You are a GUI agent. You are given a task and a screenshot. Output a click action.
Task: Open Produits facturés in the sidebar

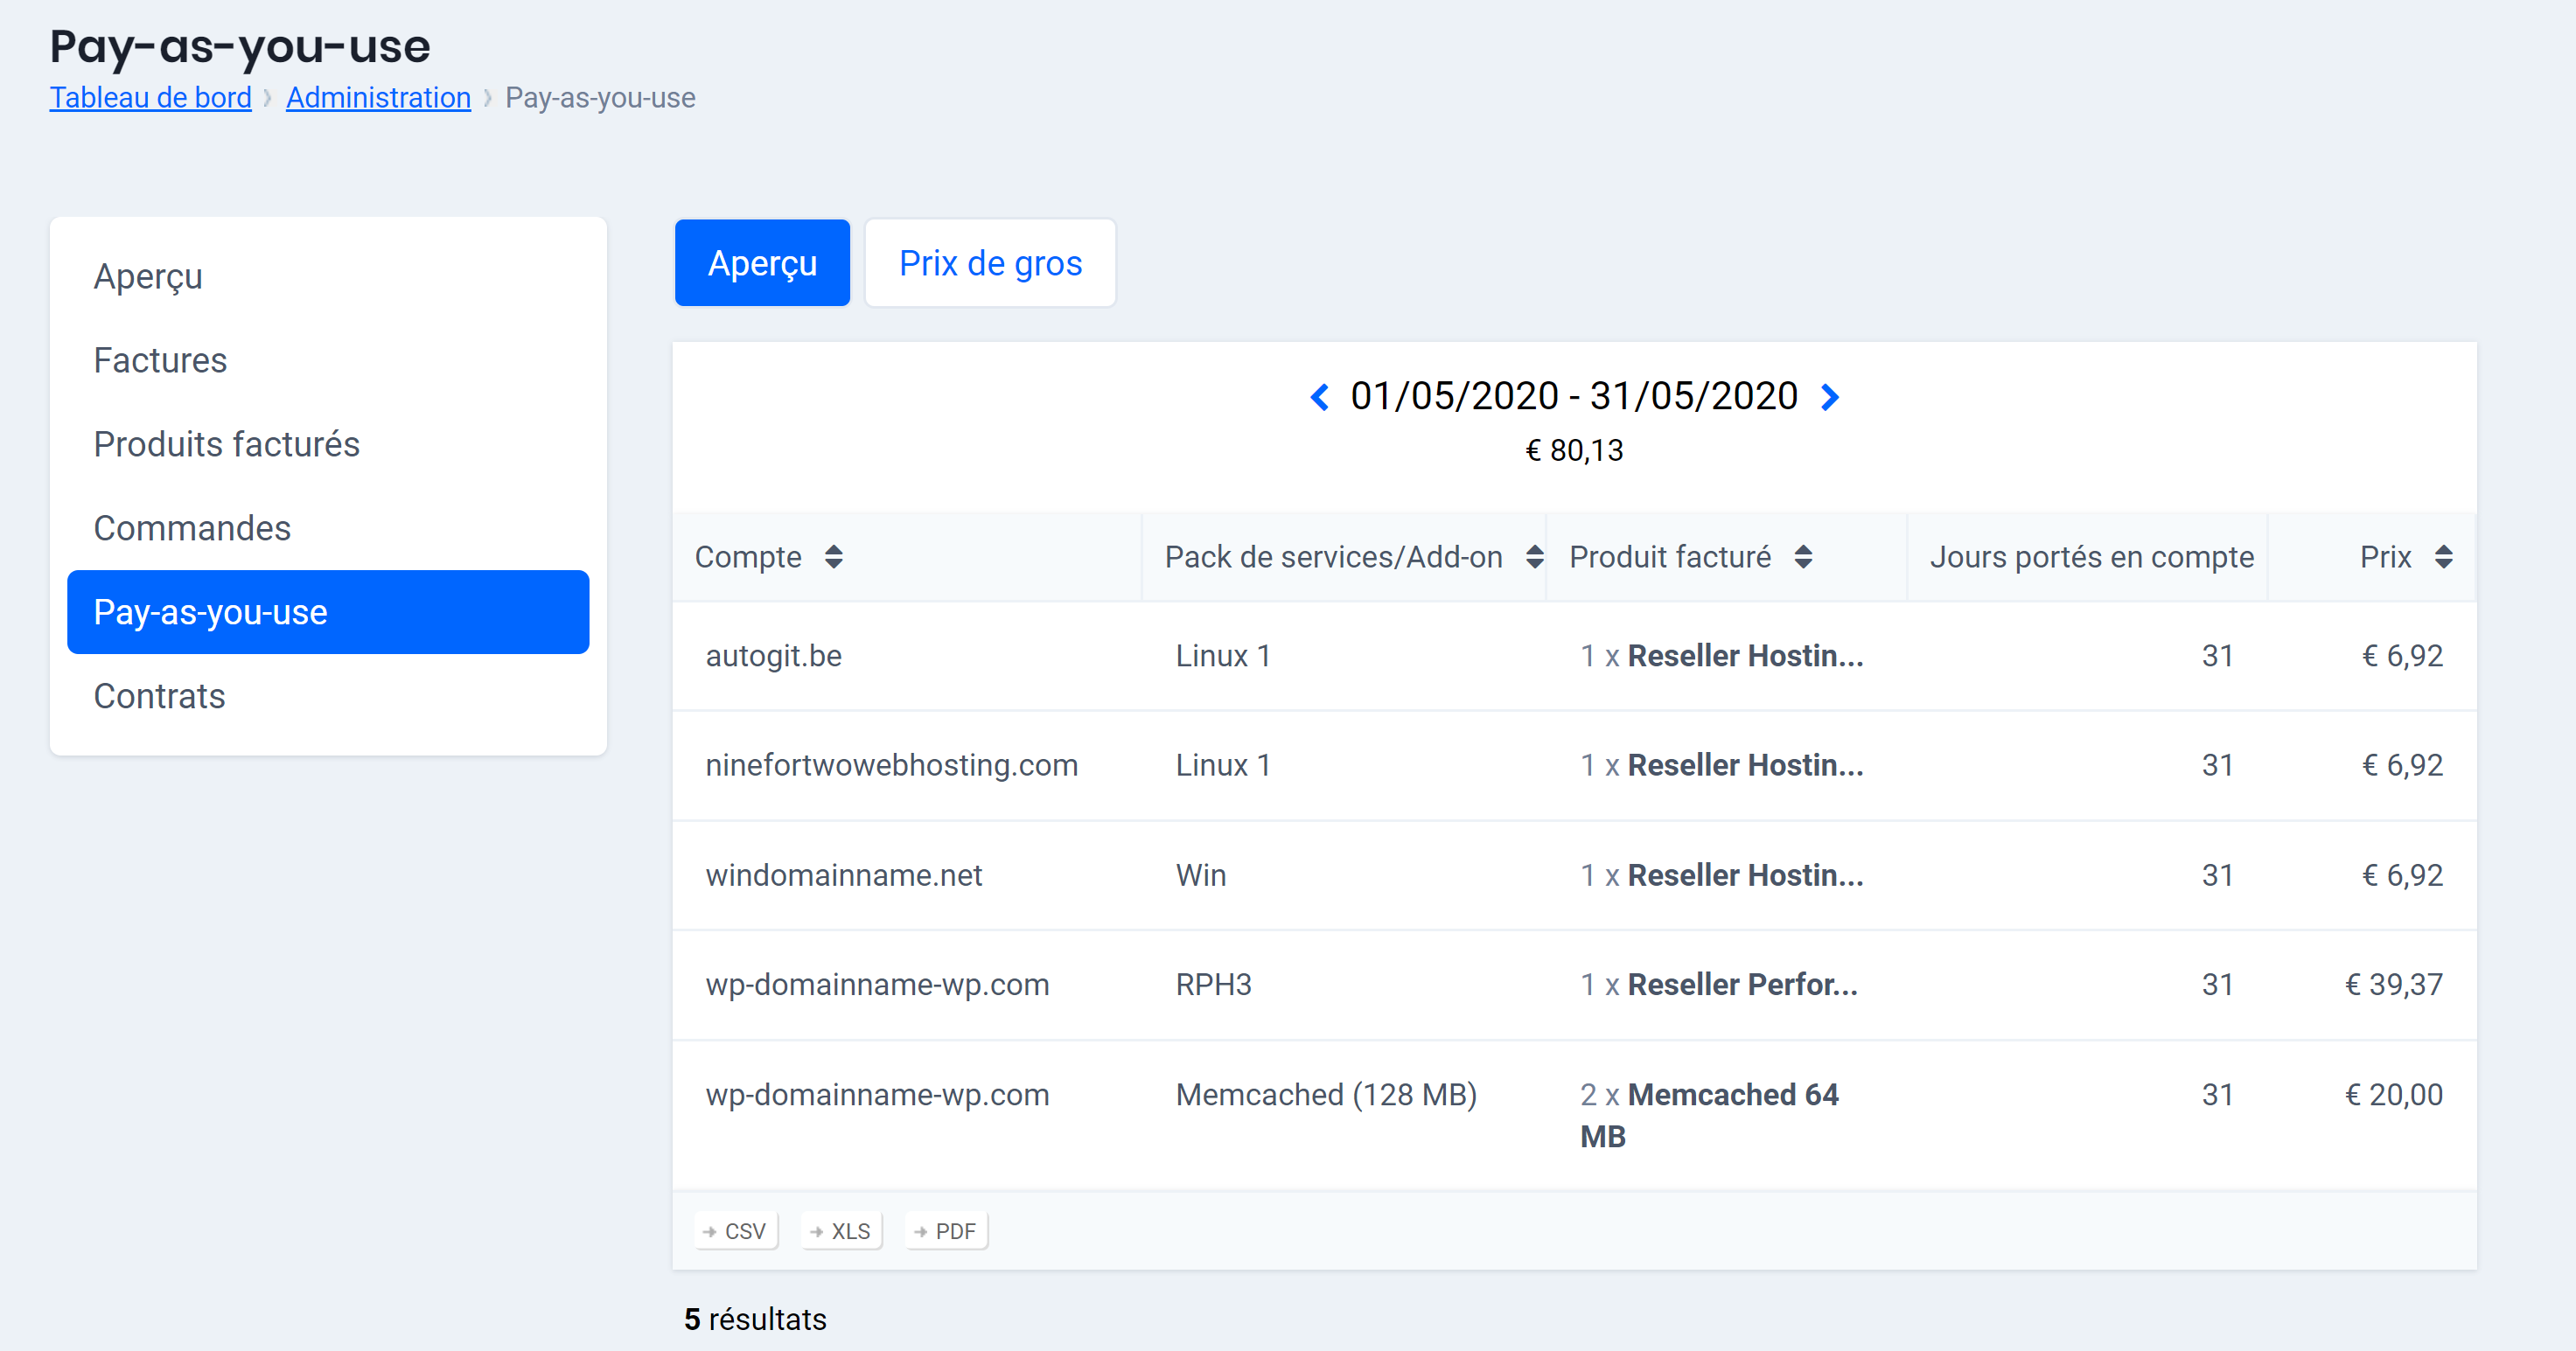(x=226, y=444)
